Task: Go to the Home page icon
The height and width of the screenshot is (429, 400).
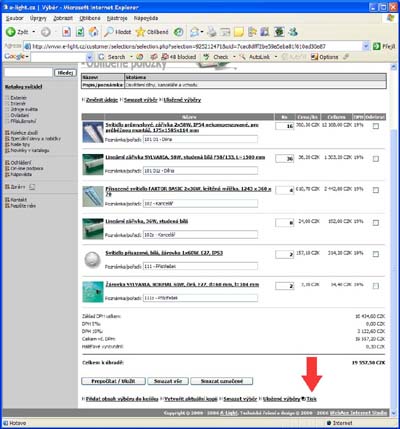Action: 93,32
